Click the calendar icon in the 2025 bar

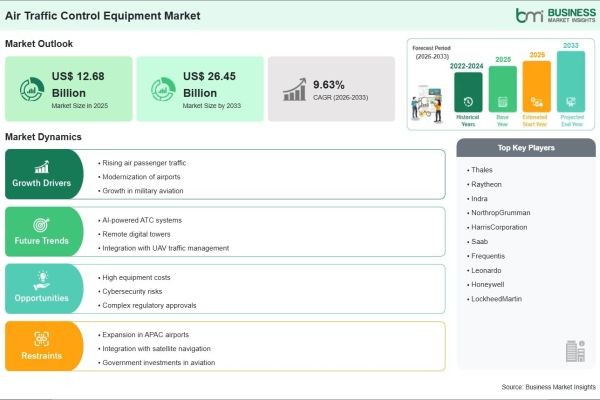pos(502,102)
